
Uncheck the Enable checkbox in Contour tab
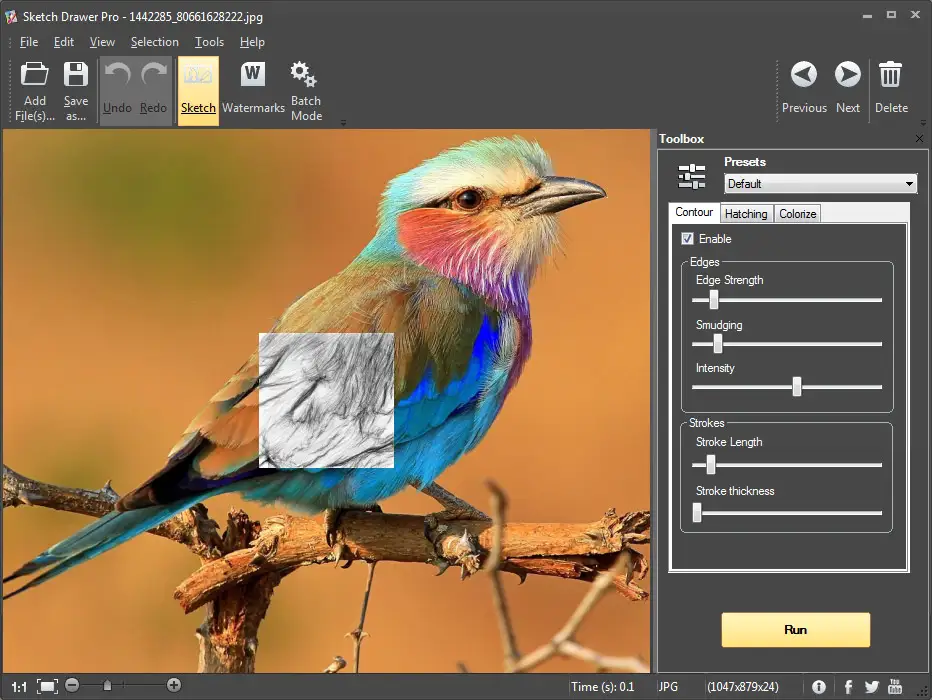point(687,238)
